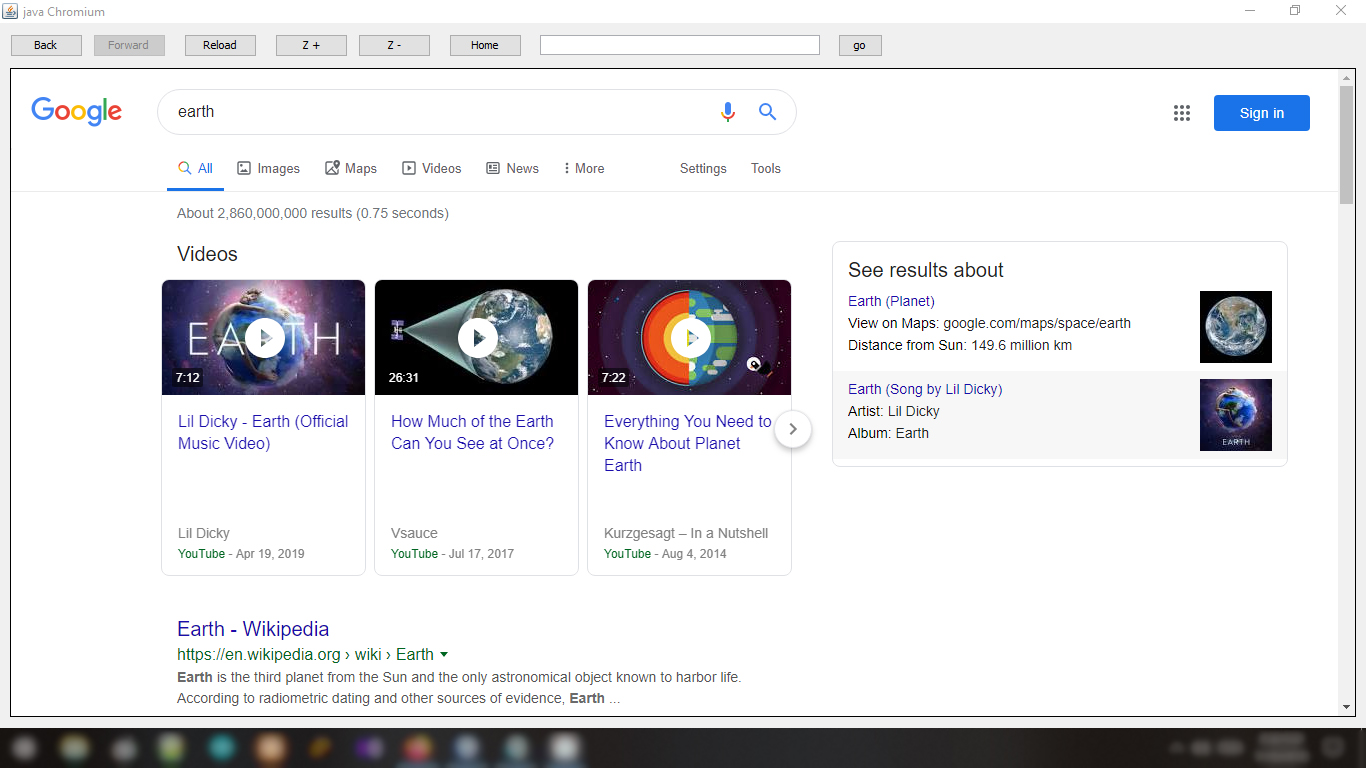This screenshot has width=1366, height=768.
Task: Click the vertical scrollbar thumb
Action: coord(1347,144)
